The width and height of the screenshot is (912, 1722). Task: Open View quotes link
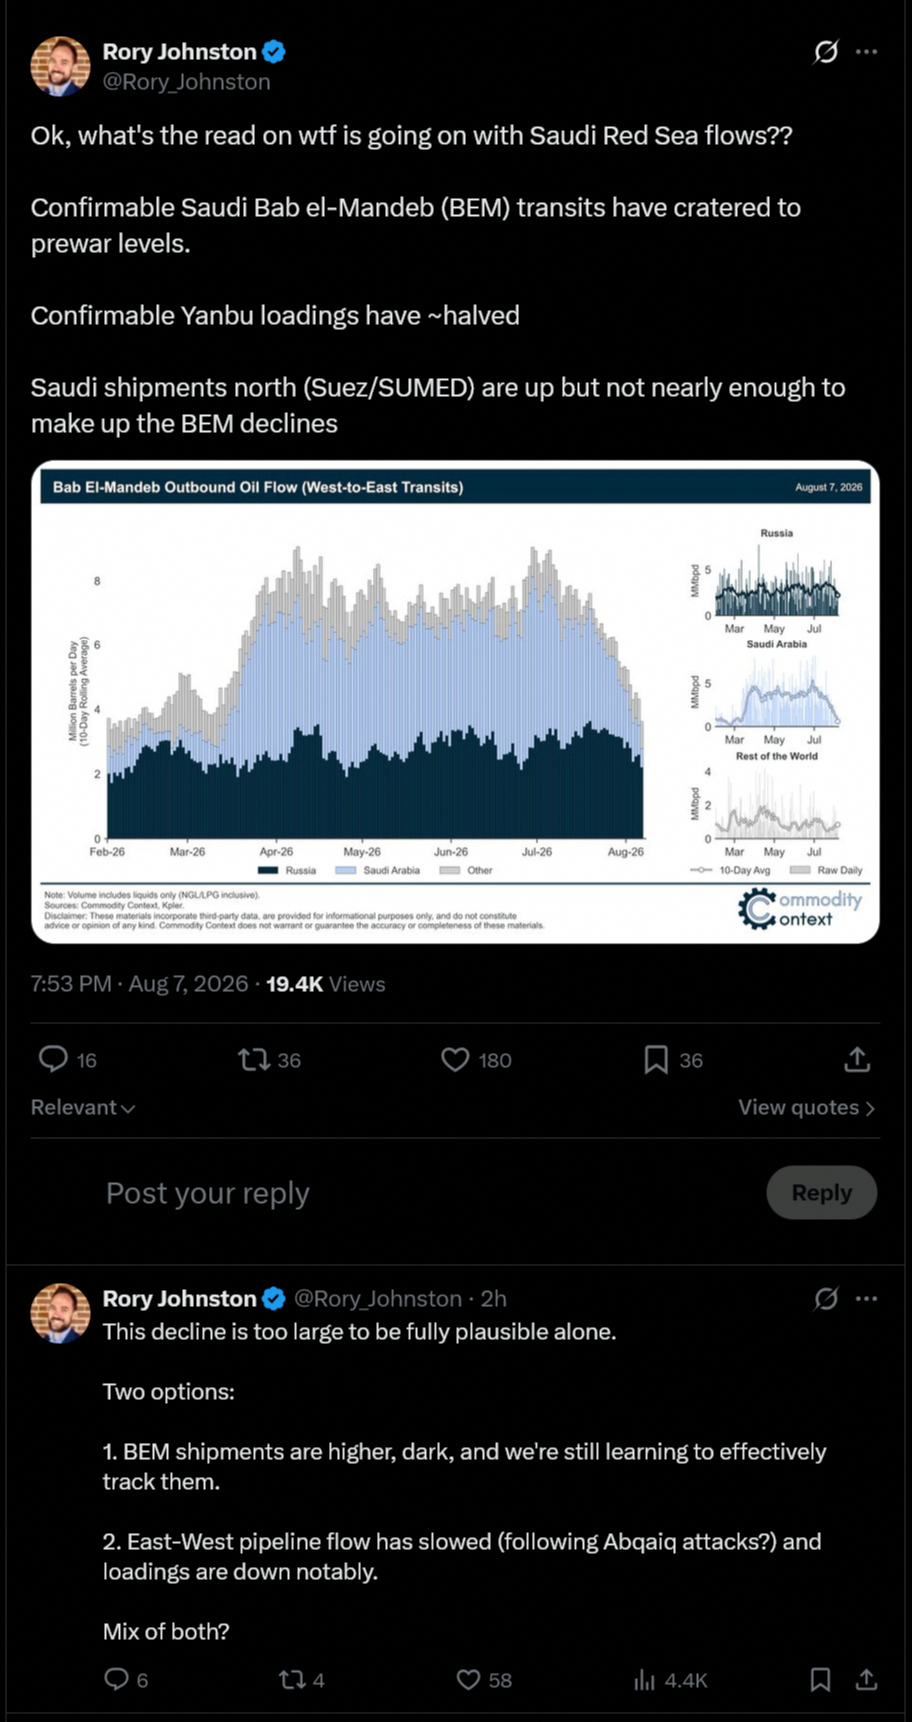[807, 1107]
